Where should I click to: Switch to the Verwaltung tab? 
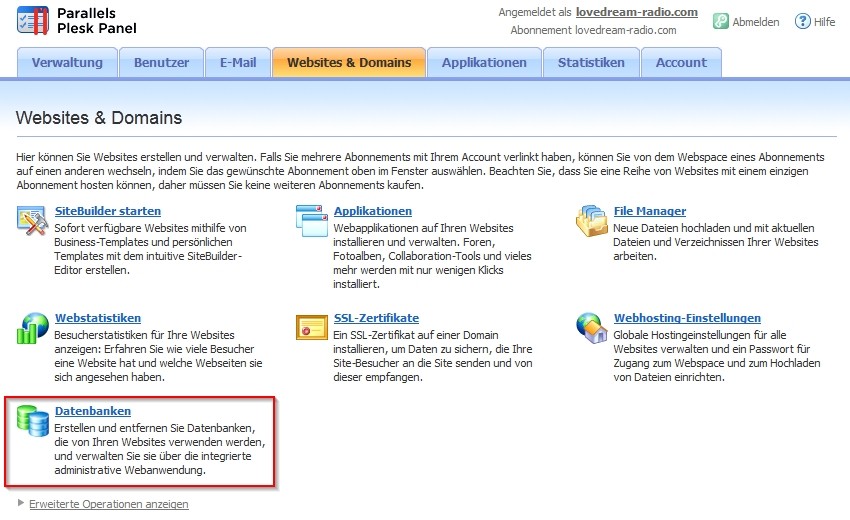(x=67, y=62)
